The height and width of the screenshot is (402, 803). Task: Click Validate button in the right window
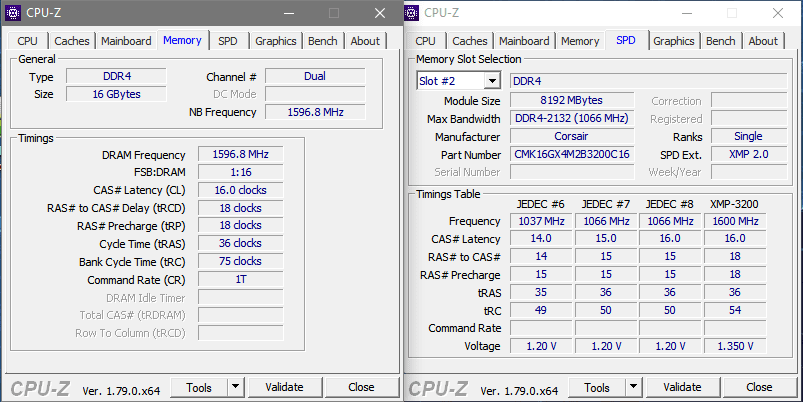[682, 388]
